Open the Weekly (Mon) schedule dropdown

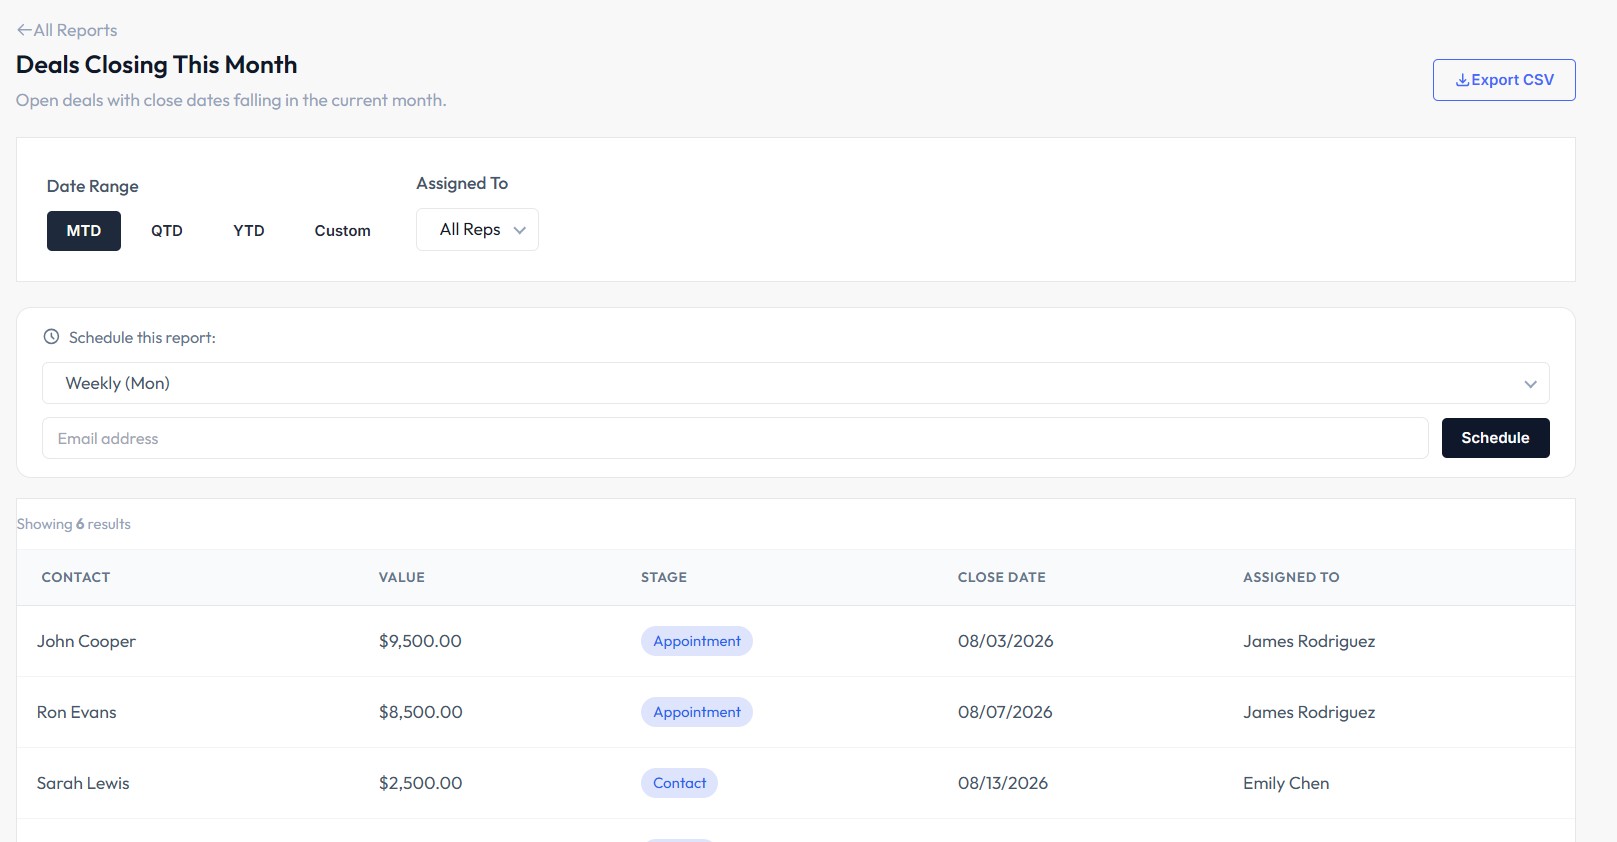[x=796, y=383]
